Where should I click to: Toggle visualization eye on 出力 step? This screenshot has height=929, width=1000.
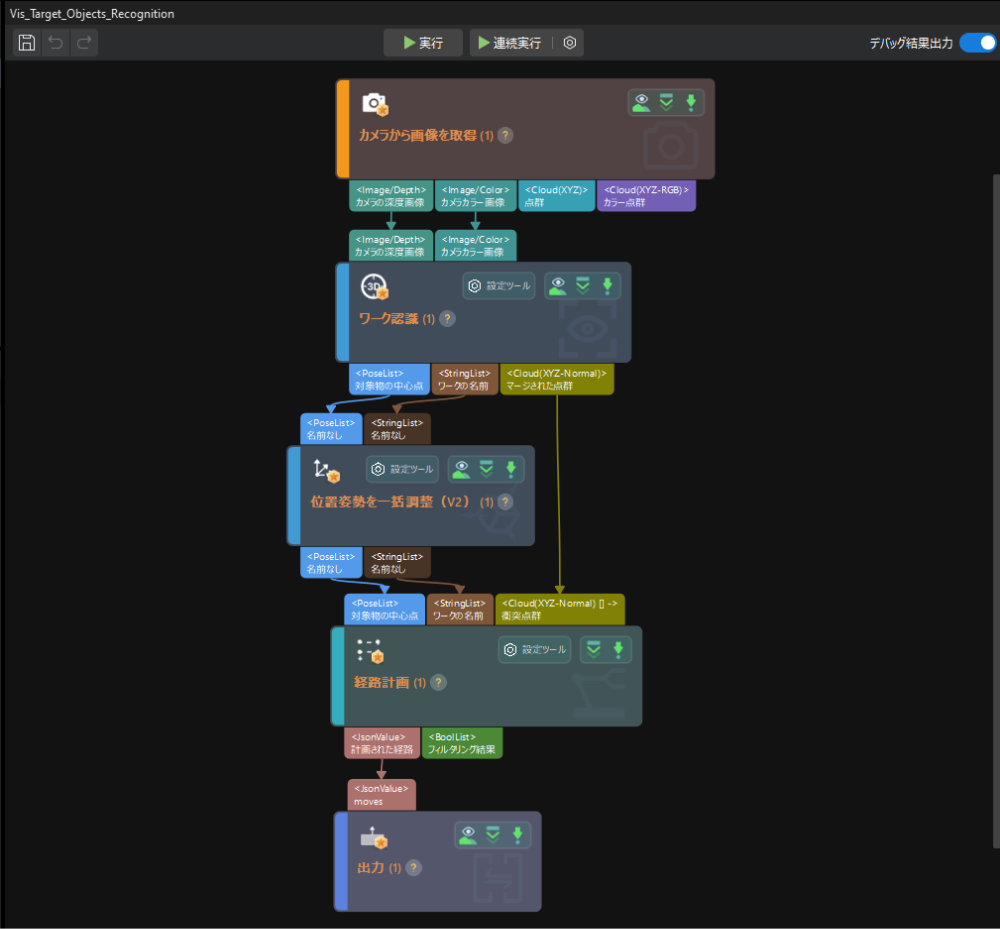[x=468, y=835]
